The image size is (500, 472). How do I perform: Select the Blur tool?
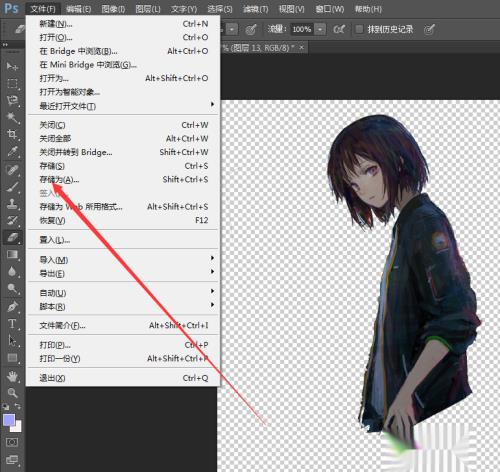pos(12,272)
